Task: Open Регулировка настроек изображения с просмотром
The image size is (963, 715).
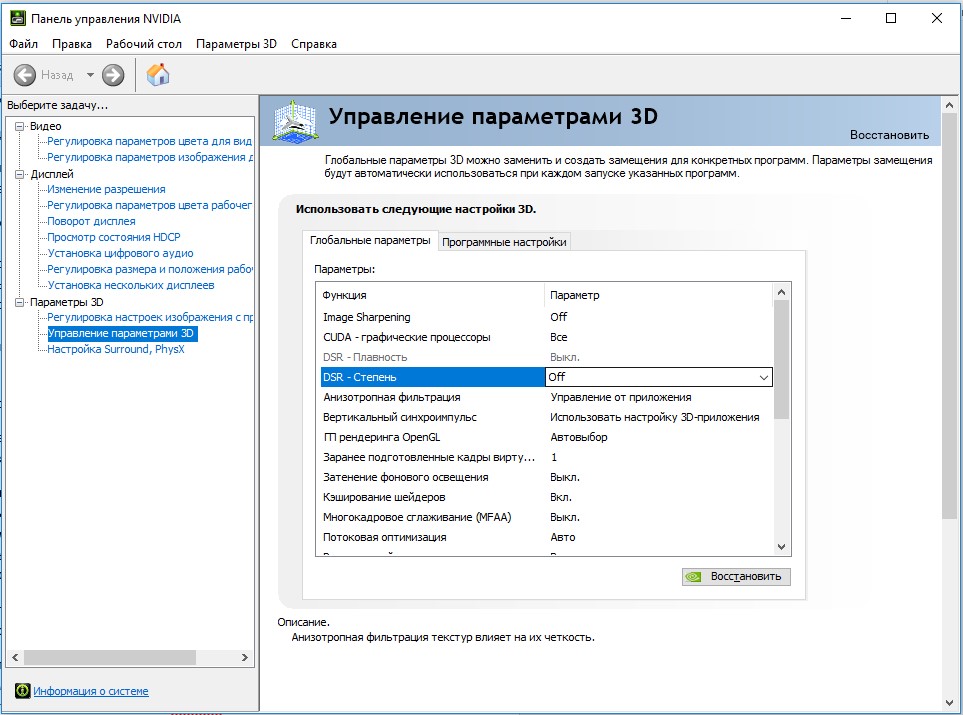Action: coord(149,317)
